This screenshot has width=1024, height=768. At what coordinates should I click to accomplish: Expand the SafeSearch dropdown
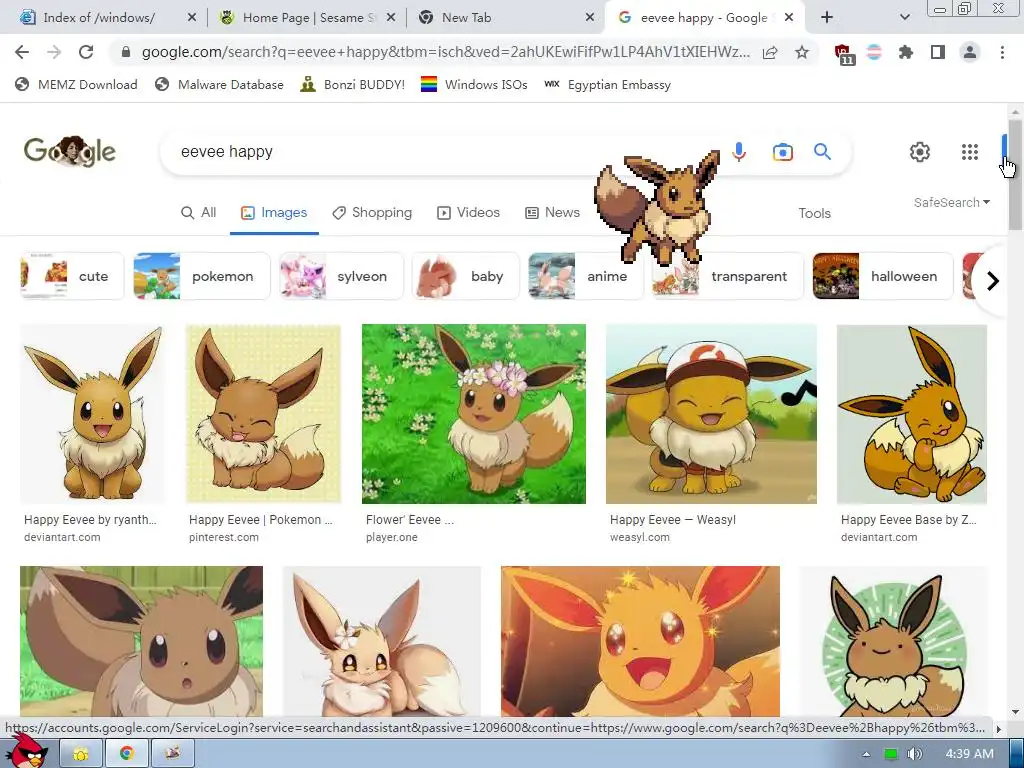pos(952,202)
